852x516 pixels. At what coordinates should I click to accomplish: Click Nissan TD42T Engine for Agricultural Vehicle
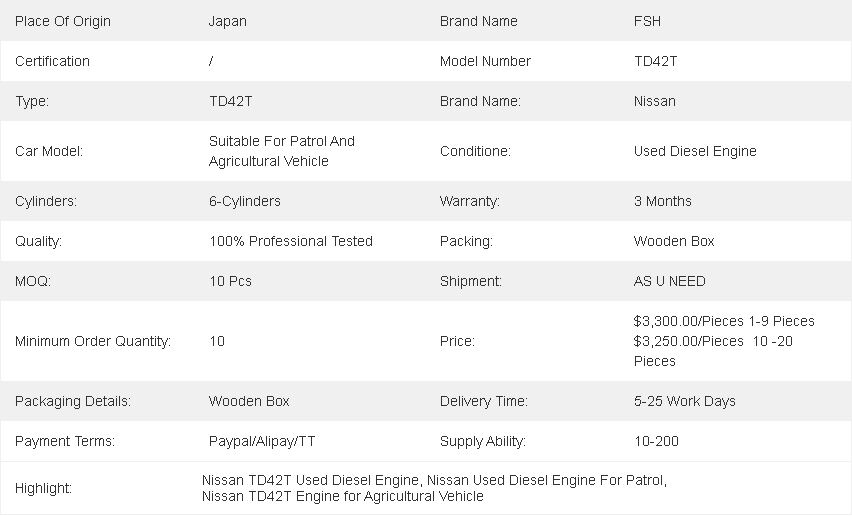[x=342, y=496]
